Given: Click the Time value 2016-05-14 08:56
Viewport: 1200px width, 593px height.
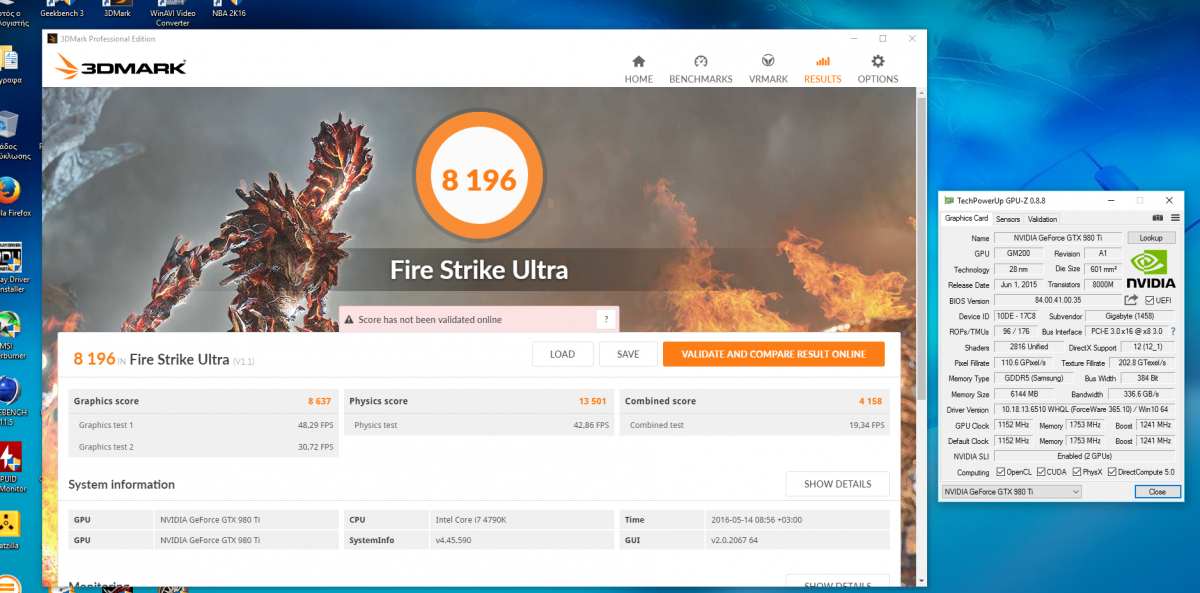Looking at the screenshot, I should pos(755,520).
